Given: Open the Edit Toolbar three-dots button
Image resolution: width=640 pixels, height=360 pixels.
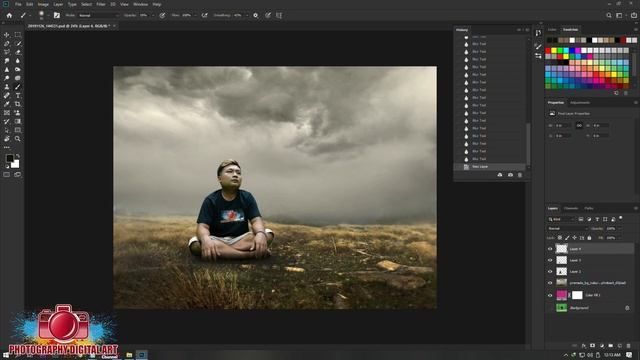Looking at the screenshot, I should tap(7, 147).
